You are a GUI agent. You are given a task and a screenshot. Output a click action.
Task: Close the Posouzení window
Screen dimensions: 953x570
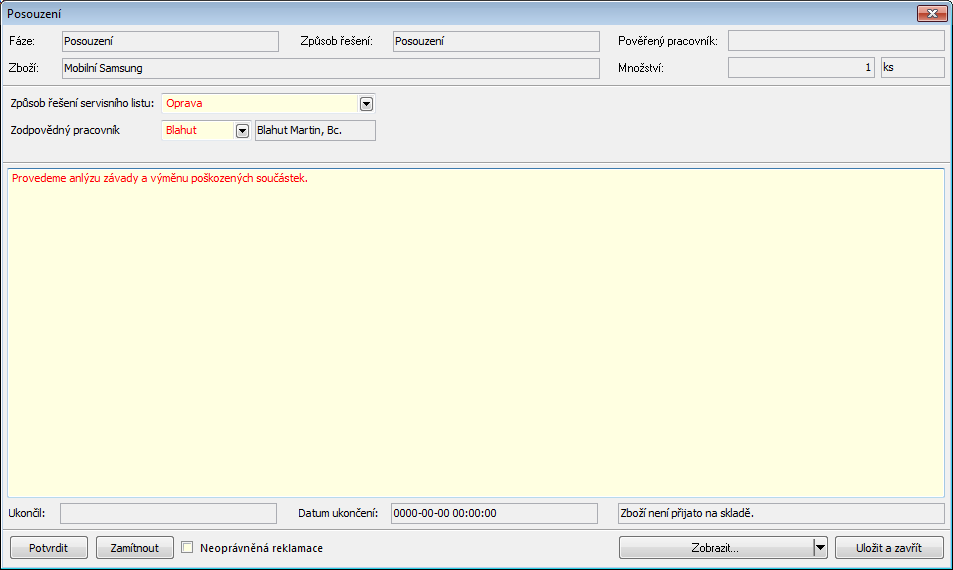pyautogui.click(x=932, y=13)
